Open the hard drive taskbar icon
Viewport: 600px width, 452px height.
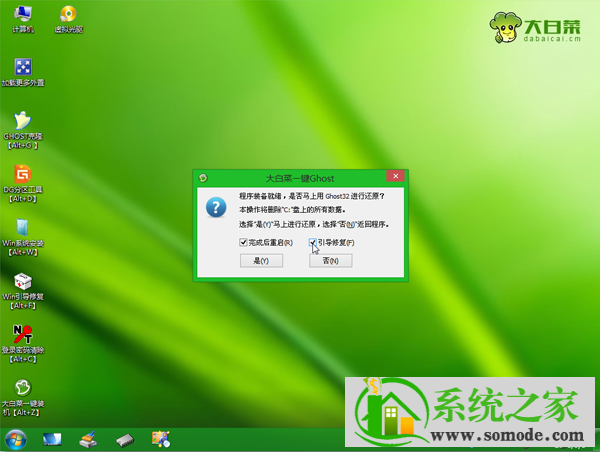click(125, 440)
